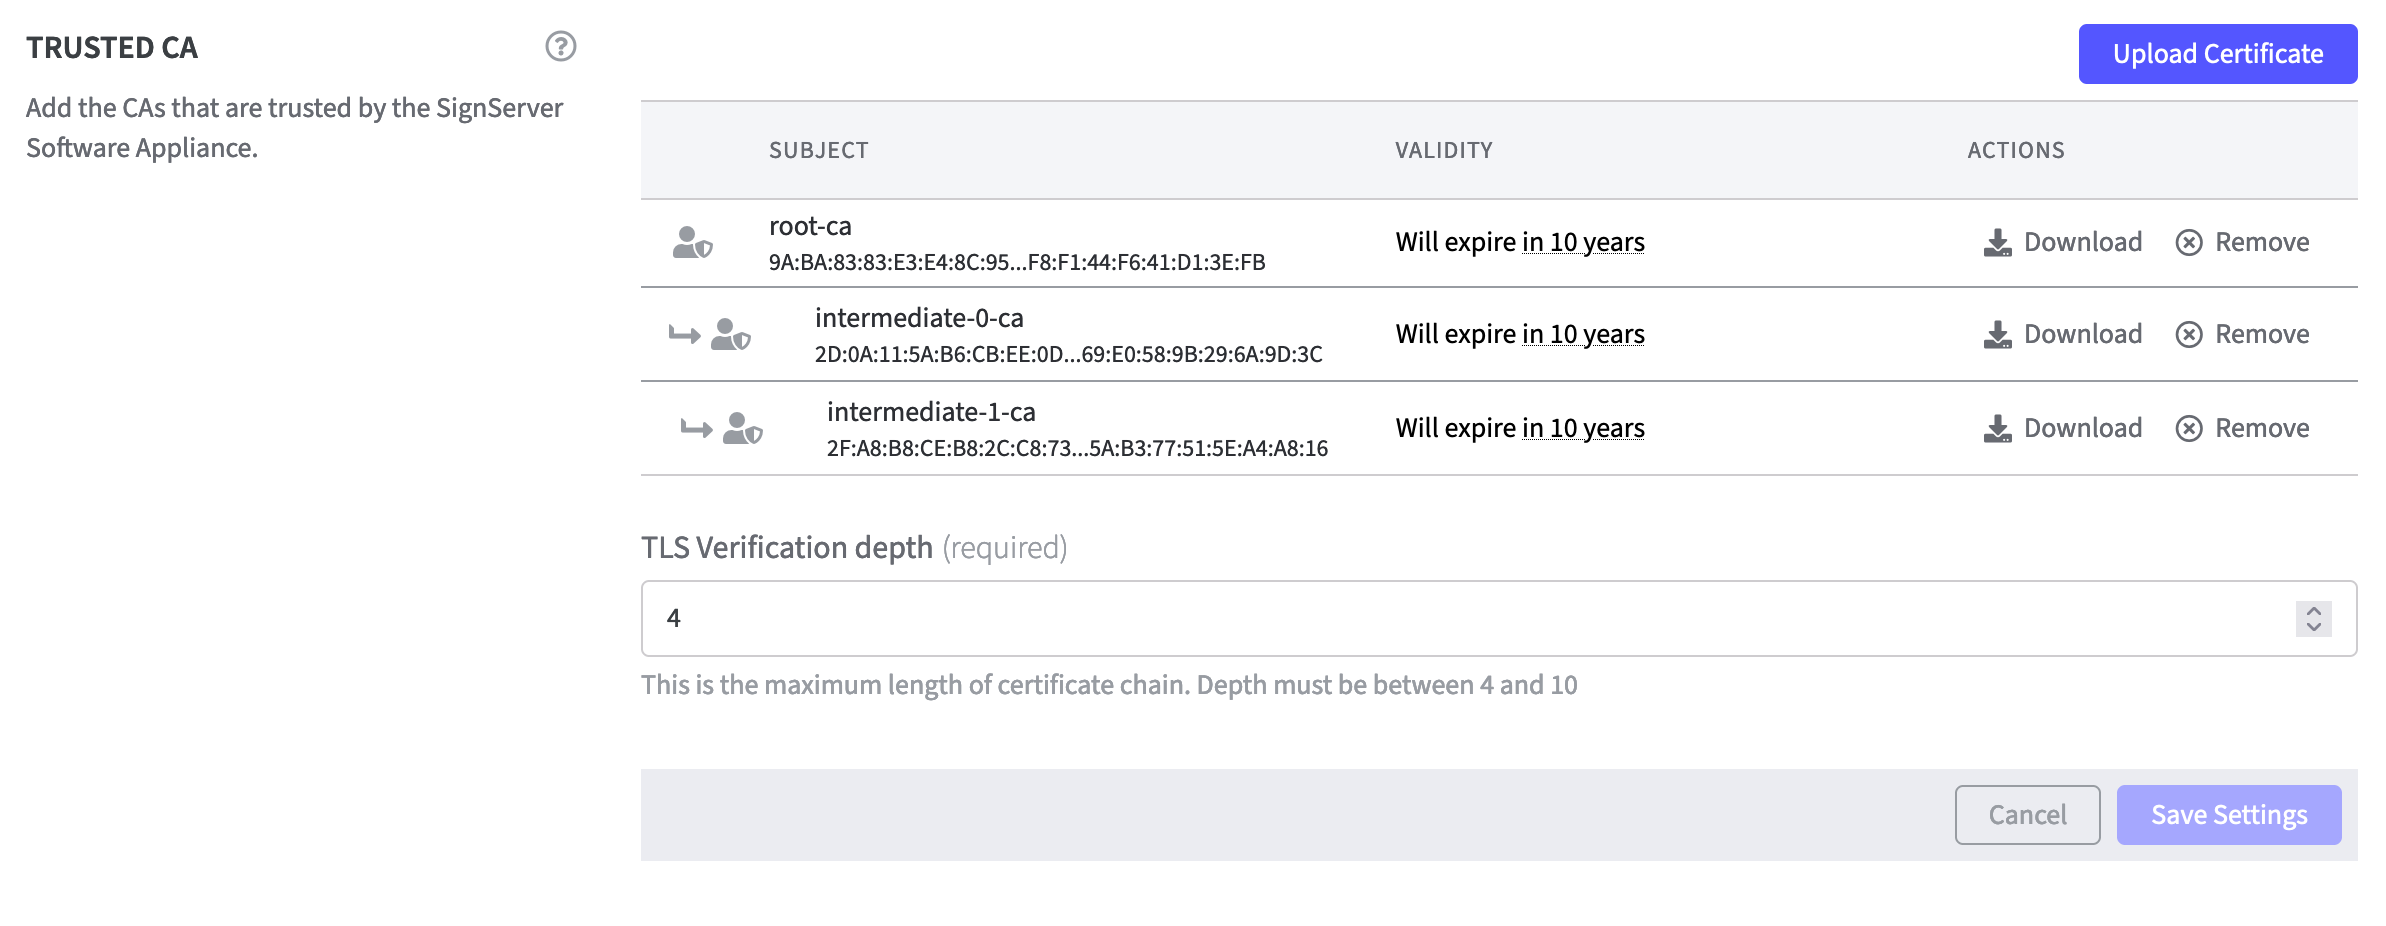Remove the intermediate-0-ca certificate
The width and height of the screenshot is (2386, 926).
point(2242,335)
